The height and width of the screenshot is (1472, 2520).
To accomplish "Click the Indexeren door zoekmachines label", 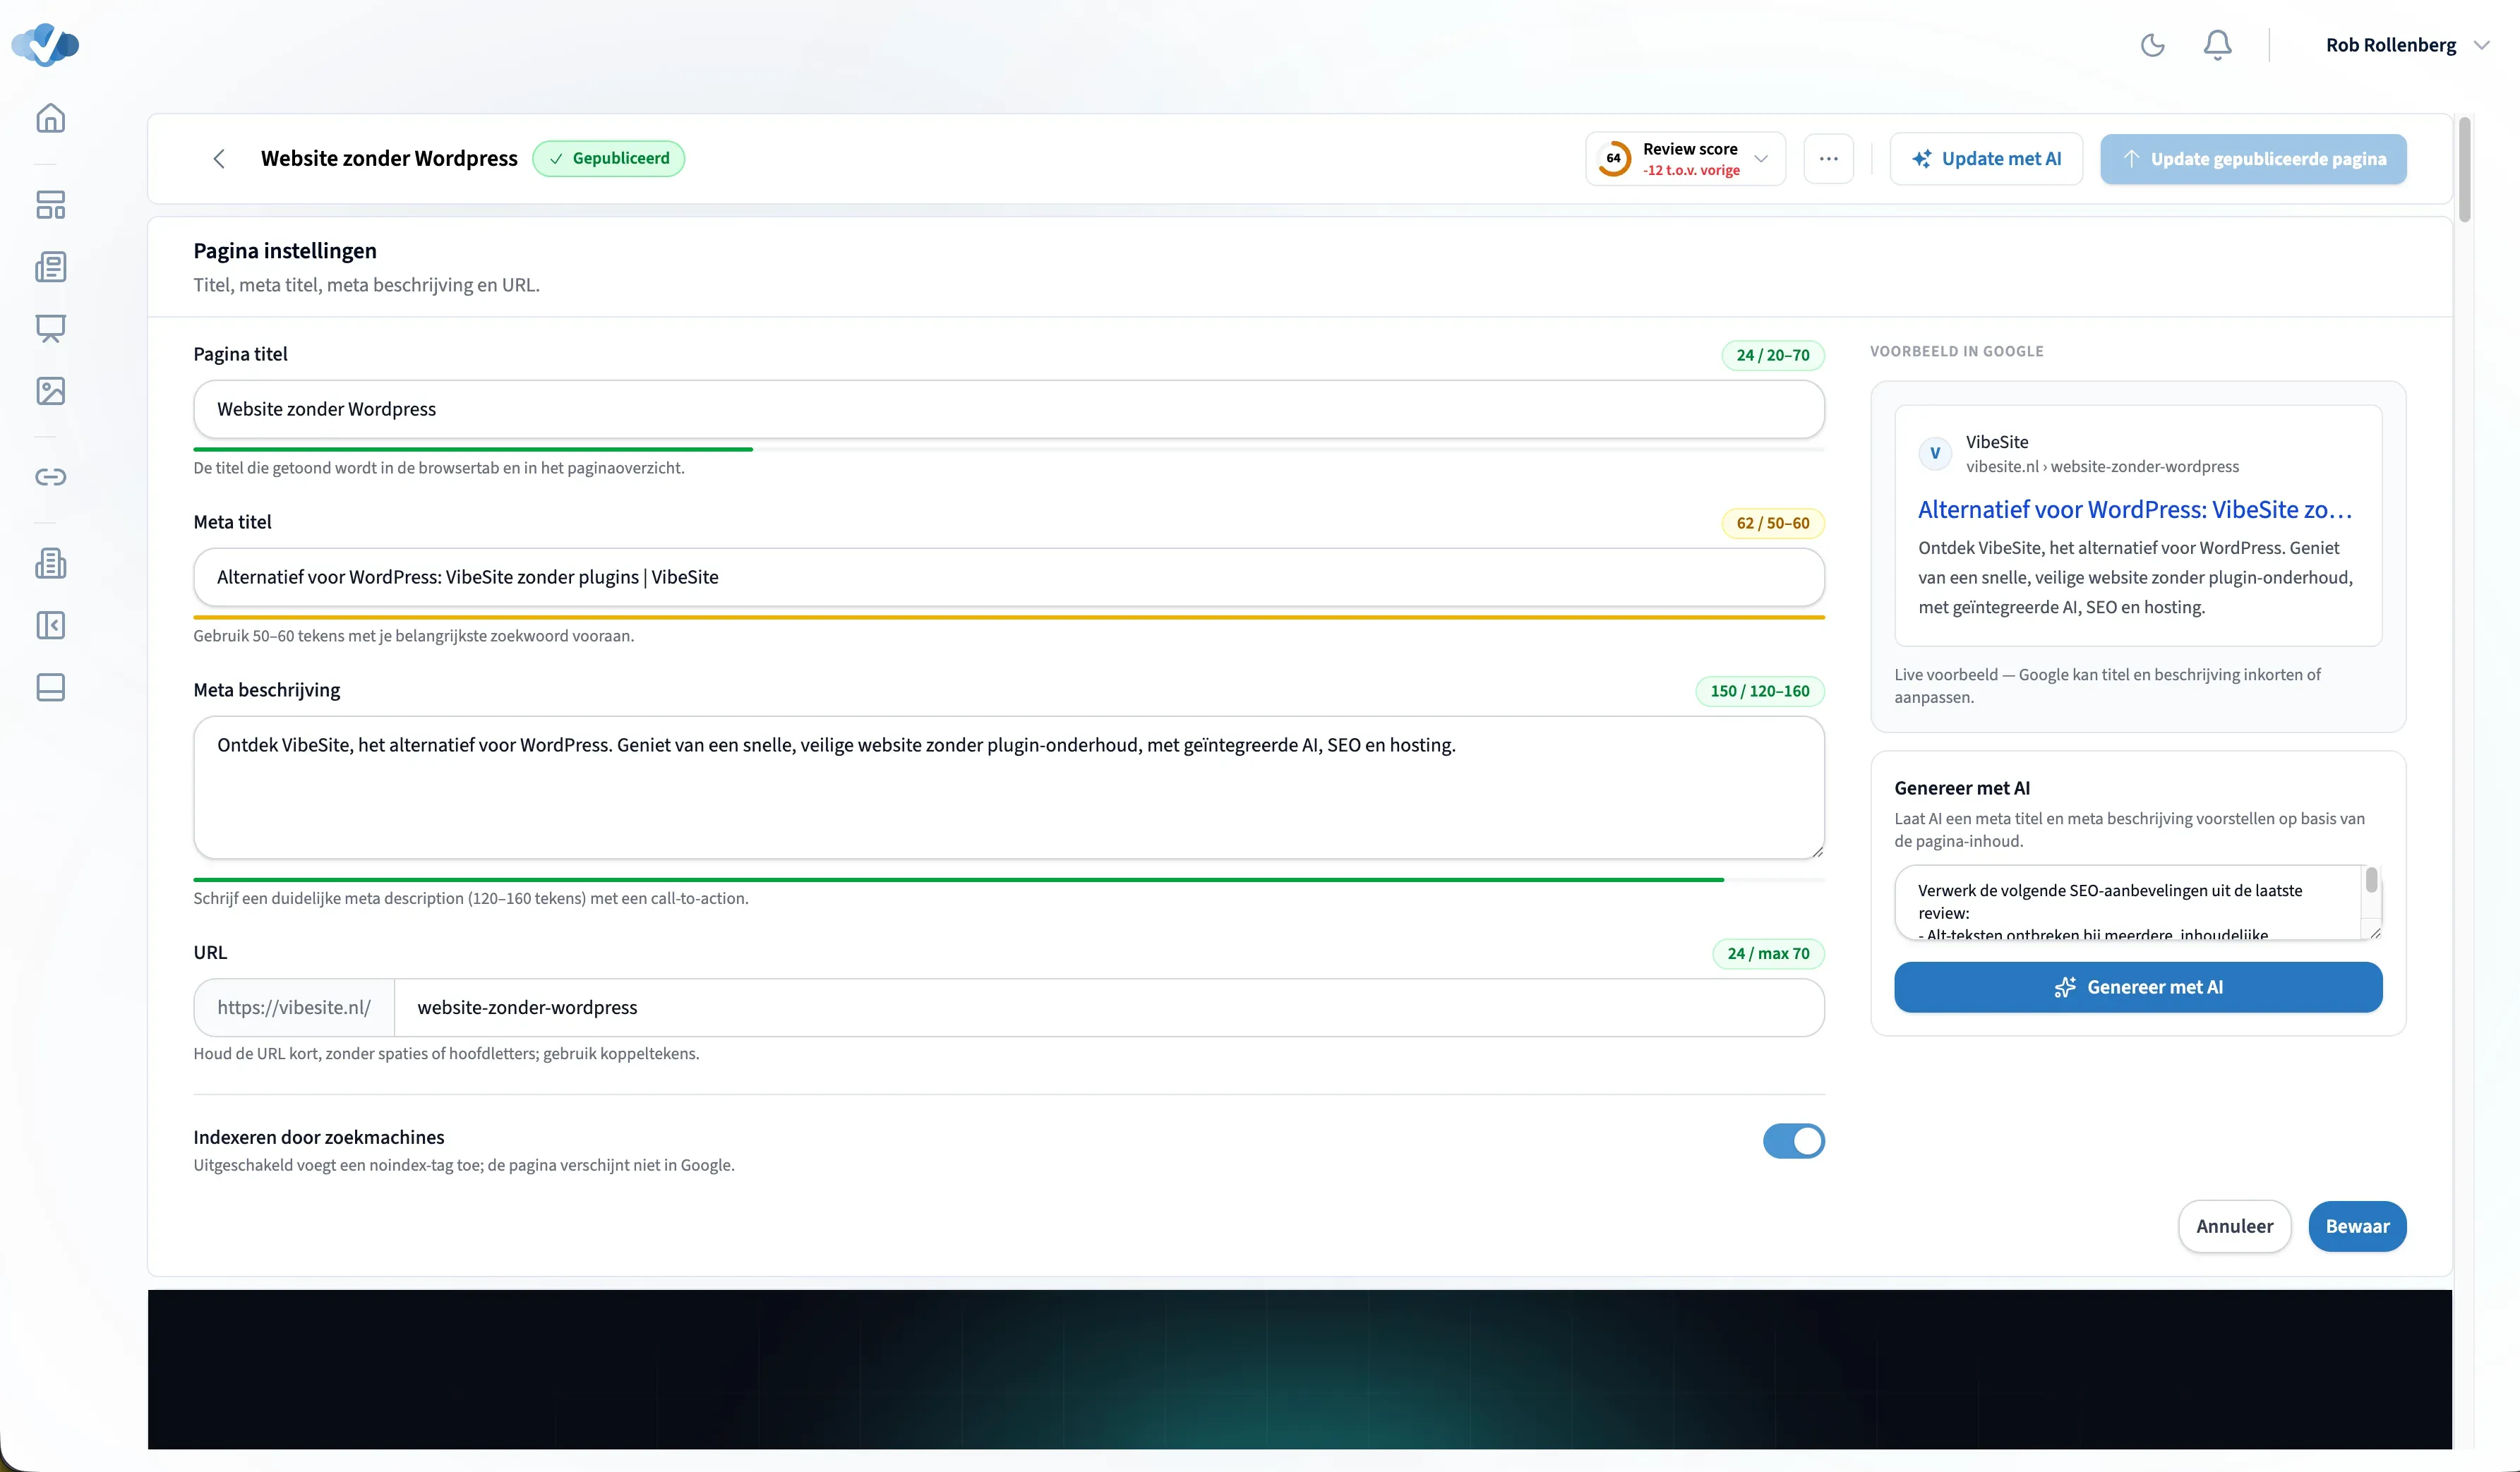I will point(319,1137).
